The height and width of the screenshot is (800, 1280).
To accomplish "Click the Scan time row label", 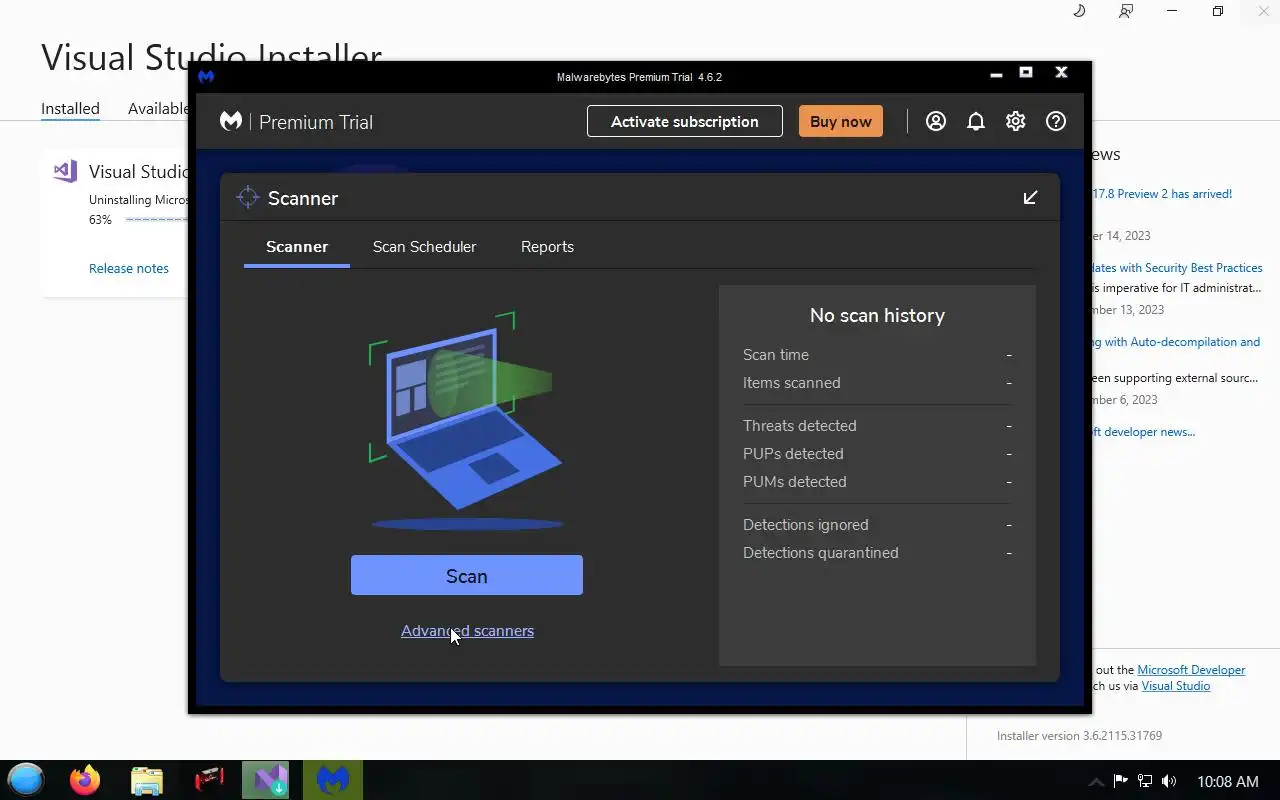I will (776, 355).
